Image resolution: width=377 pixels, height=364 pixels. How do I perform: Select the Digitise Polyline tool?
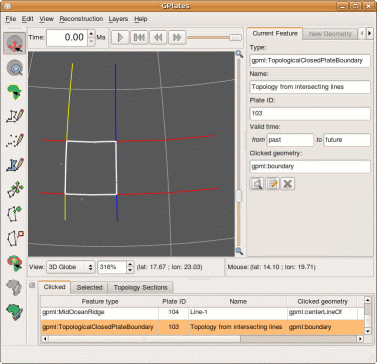pyautogui.click(x=15, y=116)
